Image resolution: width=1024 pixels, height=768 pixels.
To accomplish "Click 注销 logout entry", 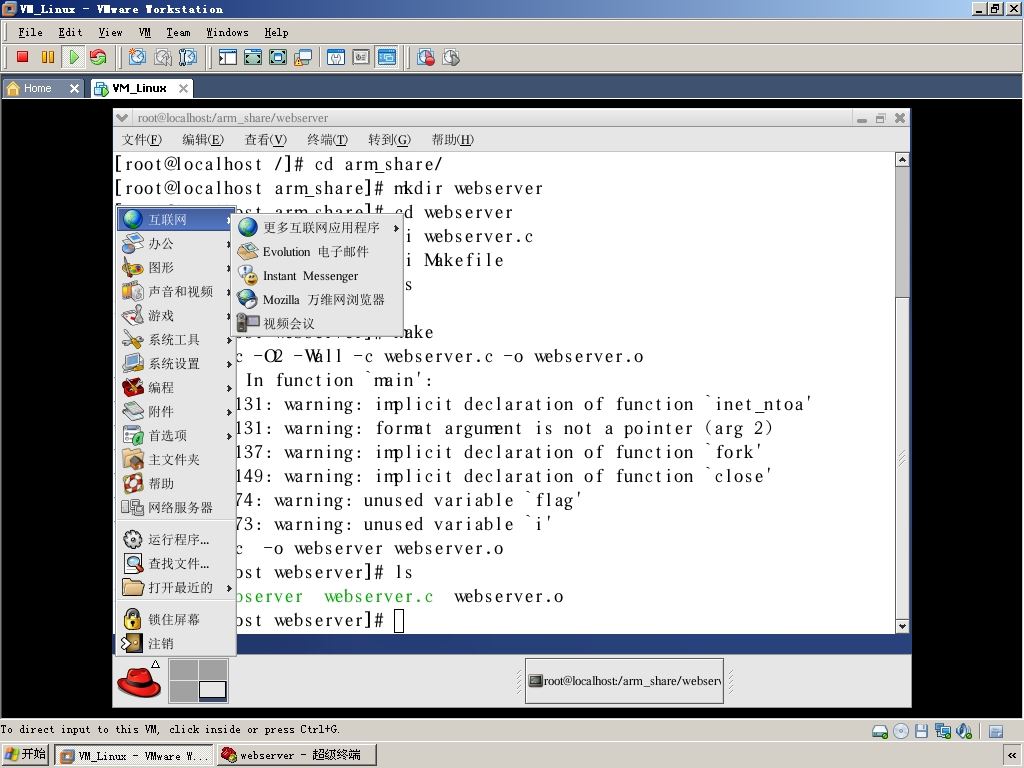I will 176,643.
